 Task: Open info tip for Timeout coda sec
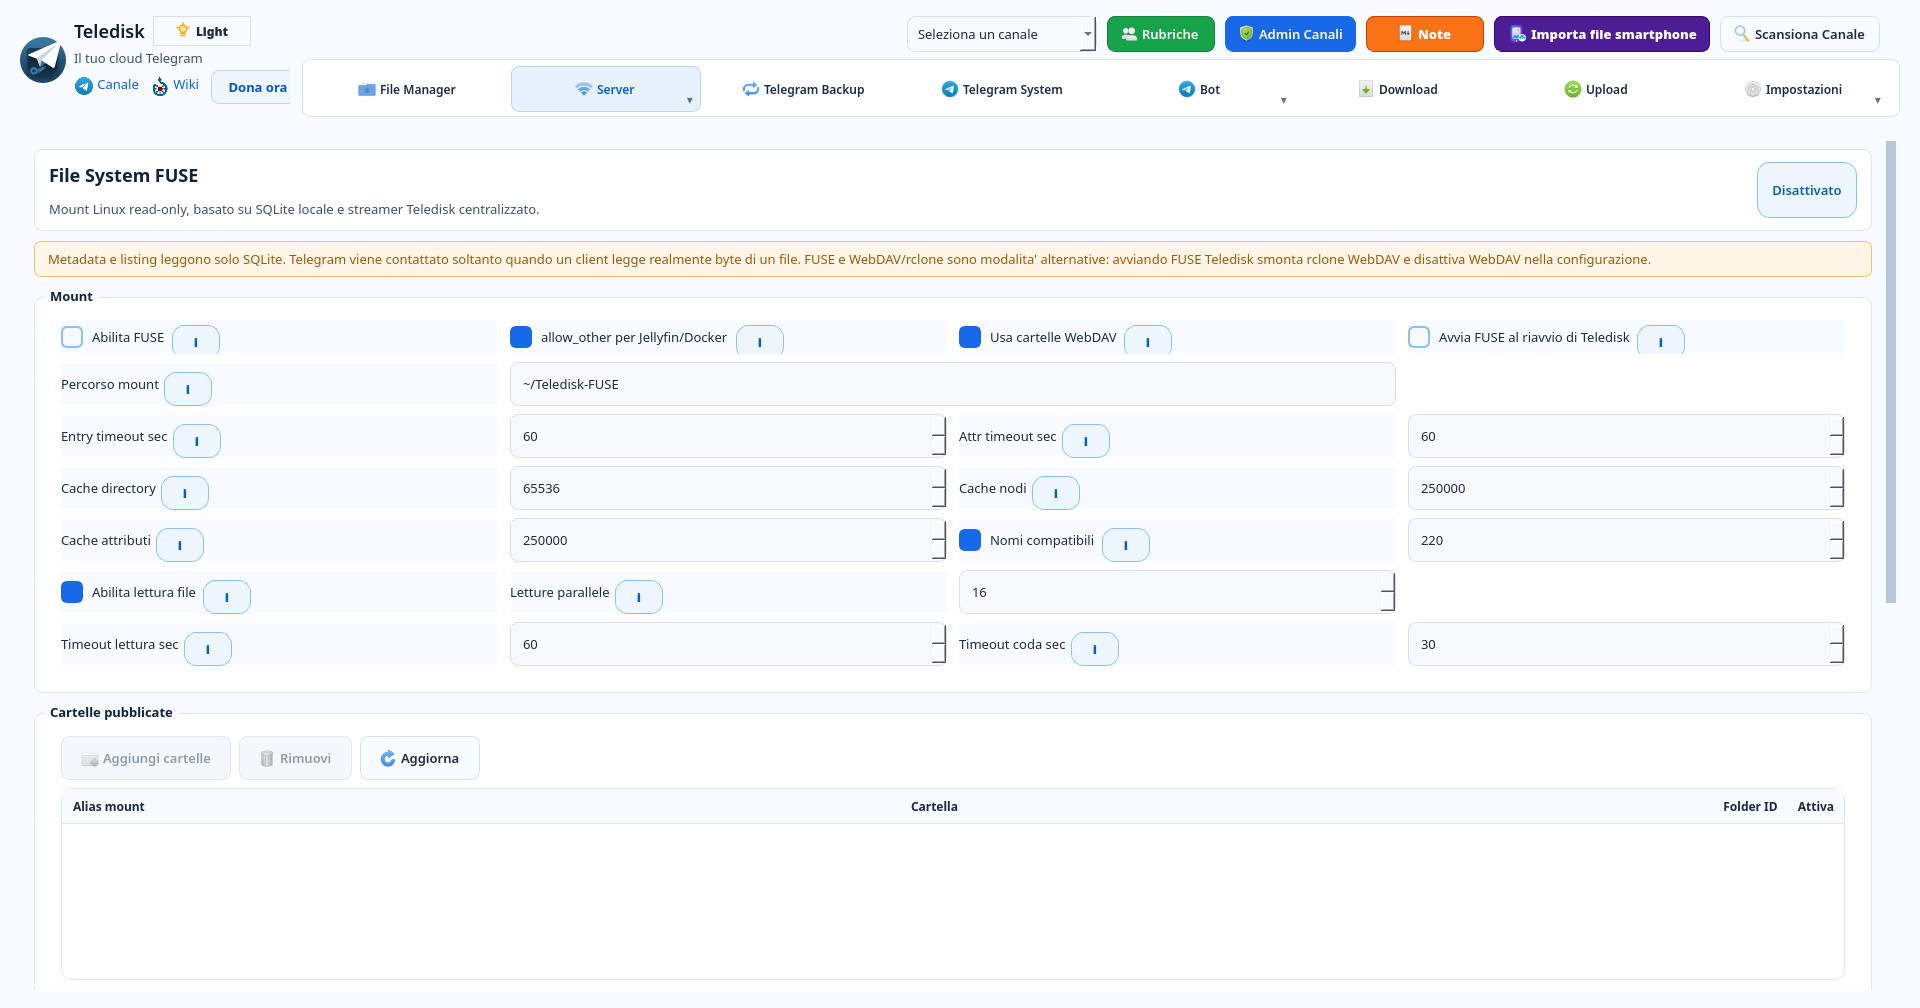(1095, 648)
